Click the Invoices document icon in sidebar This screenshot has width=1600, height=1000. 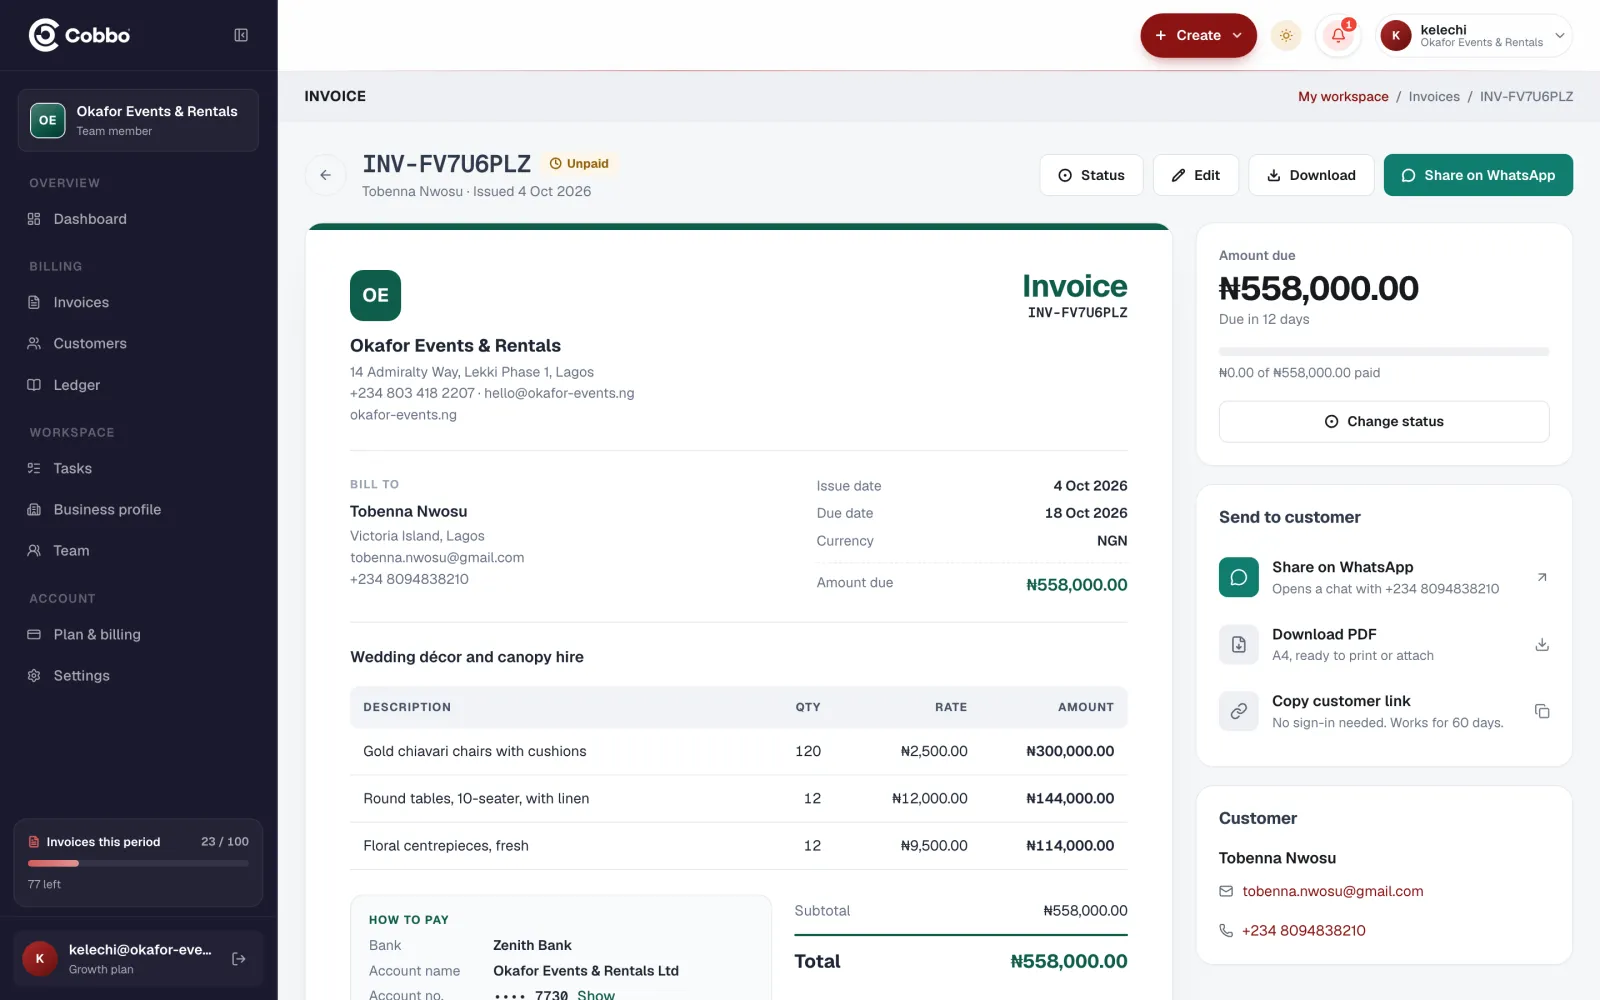[34, 302]
